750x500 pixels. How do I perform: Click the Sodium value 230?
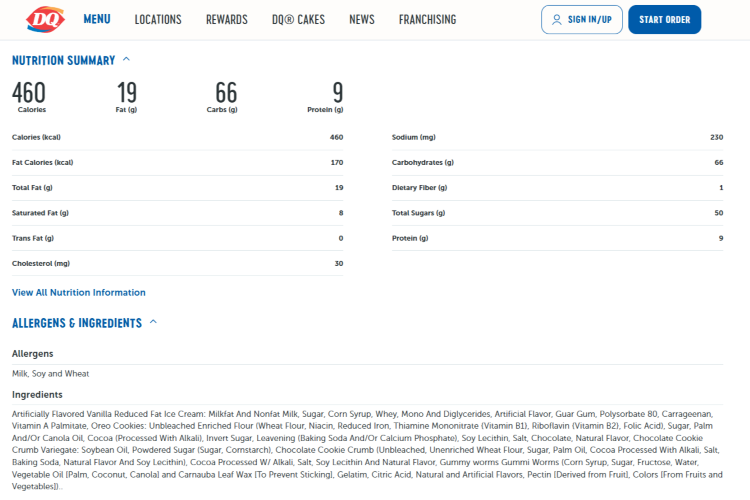[x=717, y=137]
